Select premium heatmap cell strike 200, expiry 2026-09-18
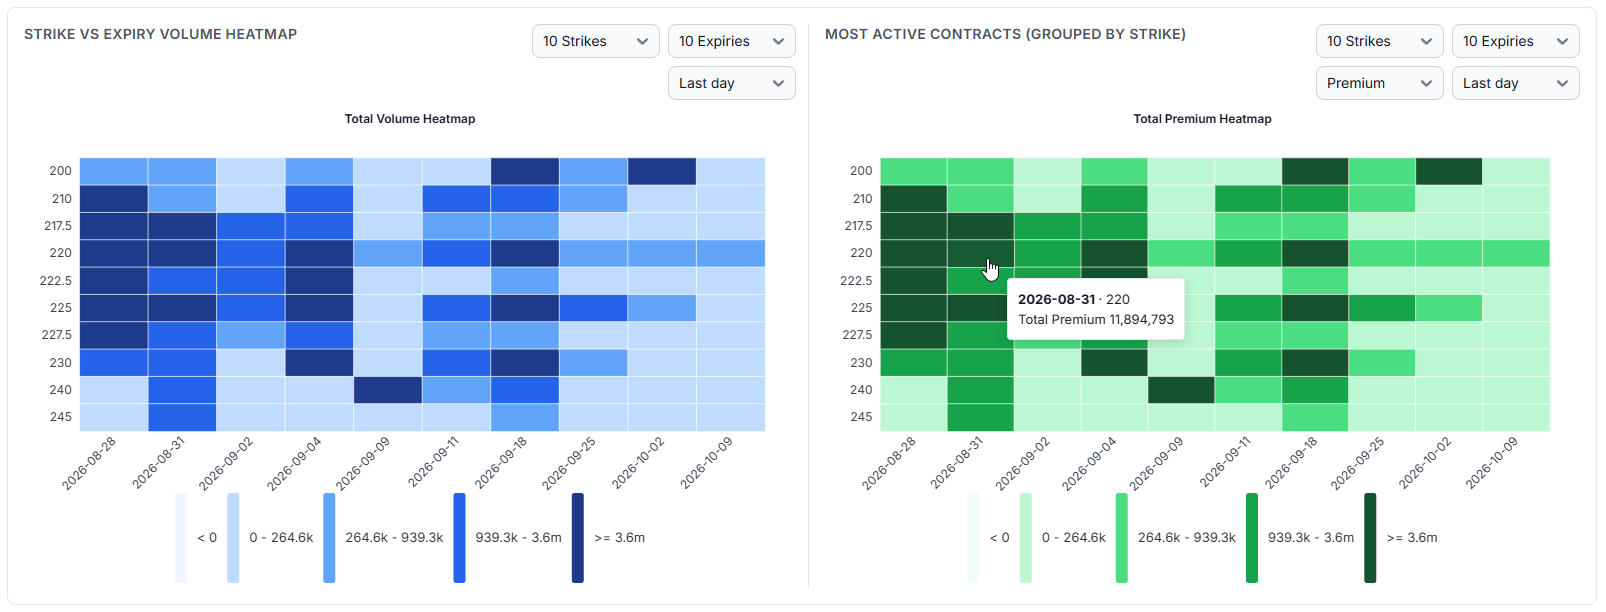Viewport: 1606px width, 612px height. [x=1315, y=171]
